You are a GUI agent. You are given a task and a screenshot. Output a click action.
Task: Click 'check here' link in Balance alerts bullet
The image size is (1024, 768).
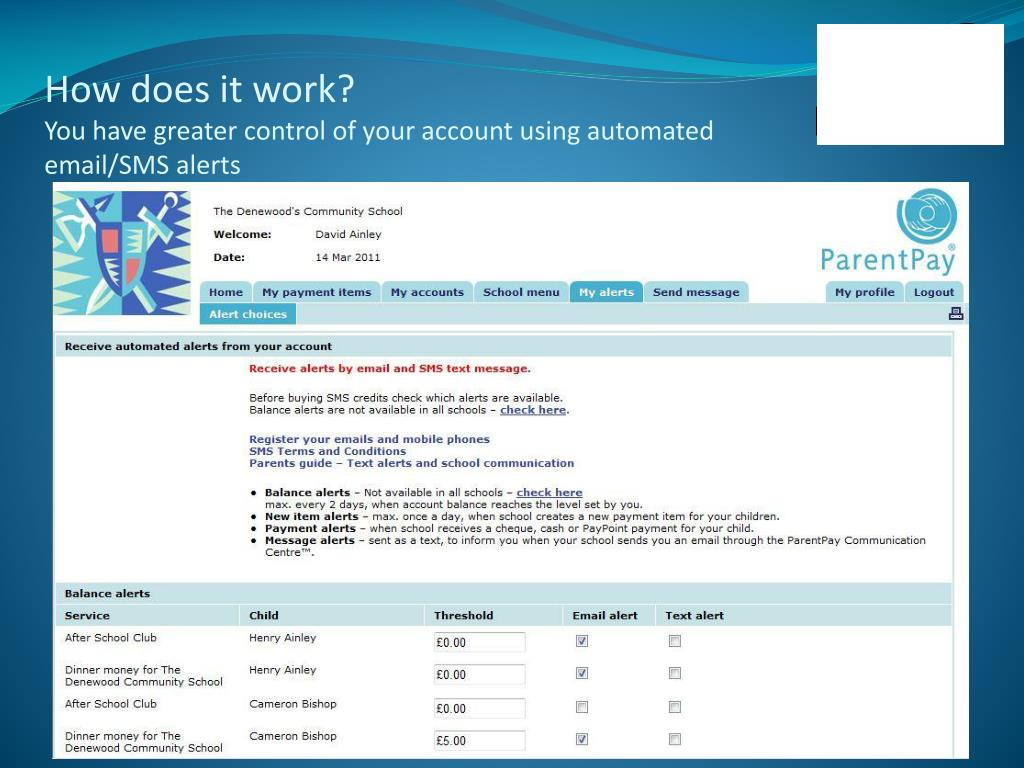(x=549, y=492)
